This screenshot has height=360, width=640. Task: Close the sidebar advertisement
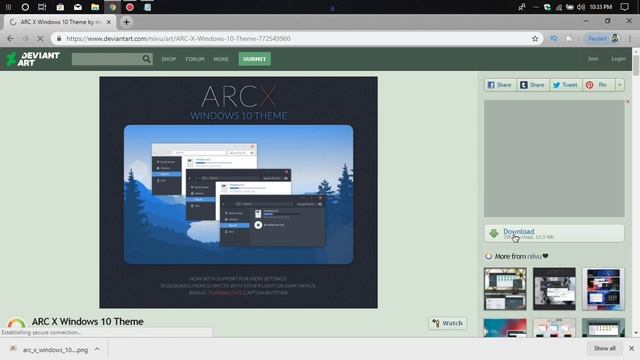[x=628, y=102]
